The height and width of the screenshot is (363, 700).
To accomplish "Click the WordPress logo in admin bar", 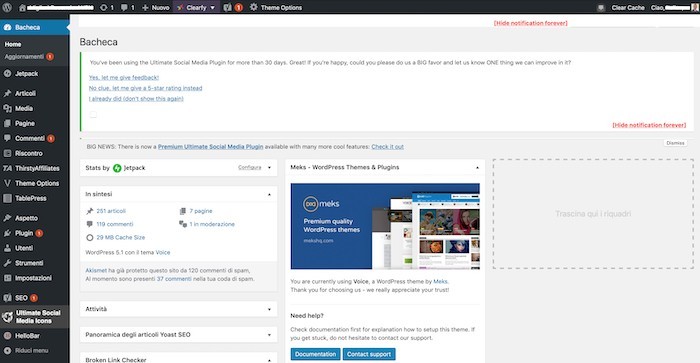I will (x=7, y=7).
